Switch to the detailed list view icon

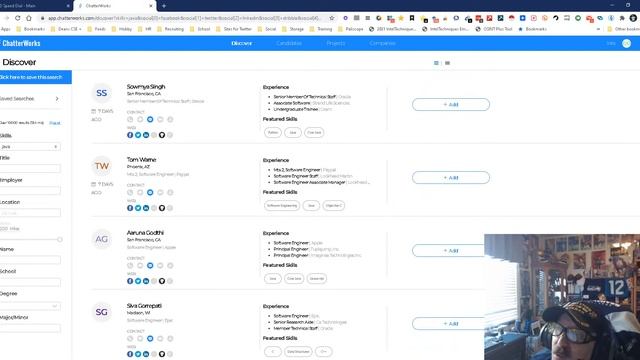(x=436, y=63)
